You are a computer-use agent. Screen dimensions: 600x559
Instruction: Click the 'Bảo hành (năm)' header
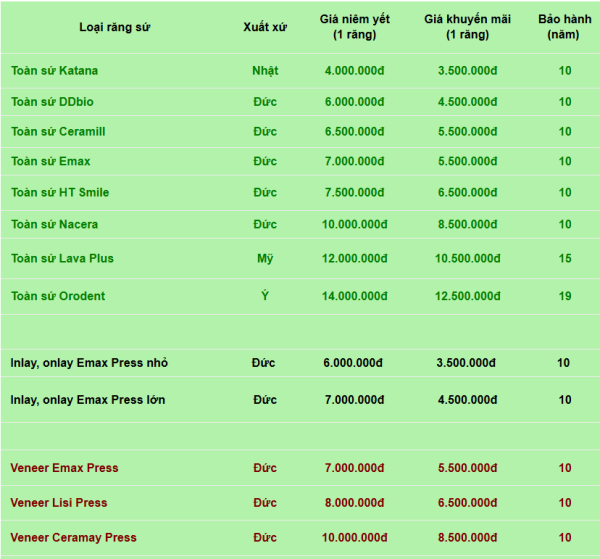point(564,27)
